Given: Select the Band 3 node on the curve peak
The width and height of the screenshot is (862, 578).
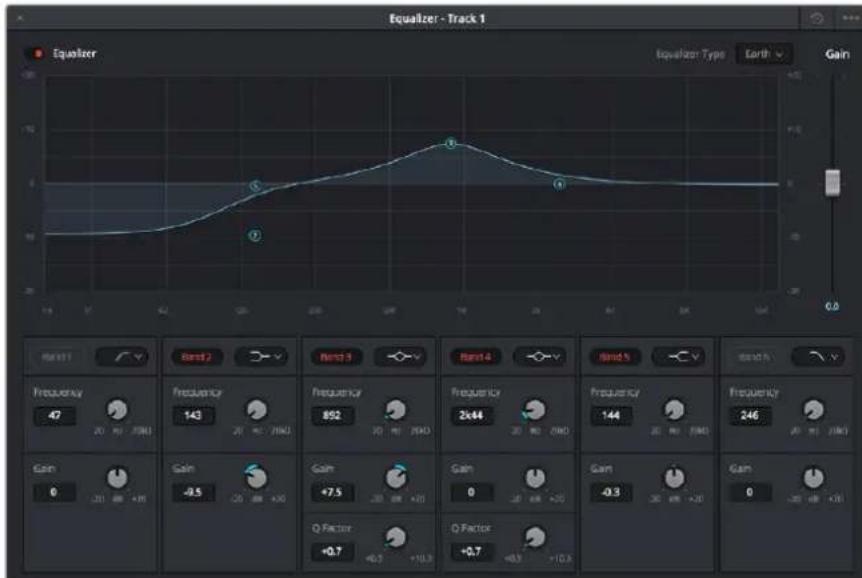Looking at the screenshot, I should pyautogui.click(x=450, y=144).
